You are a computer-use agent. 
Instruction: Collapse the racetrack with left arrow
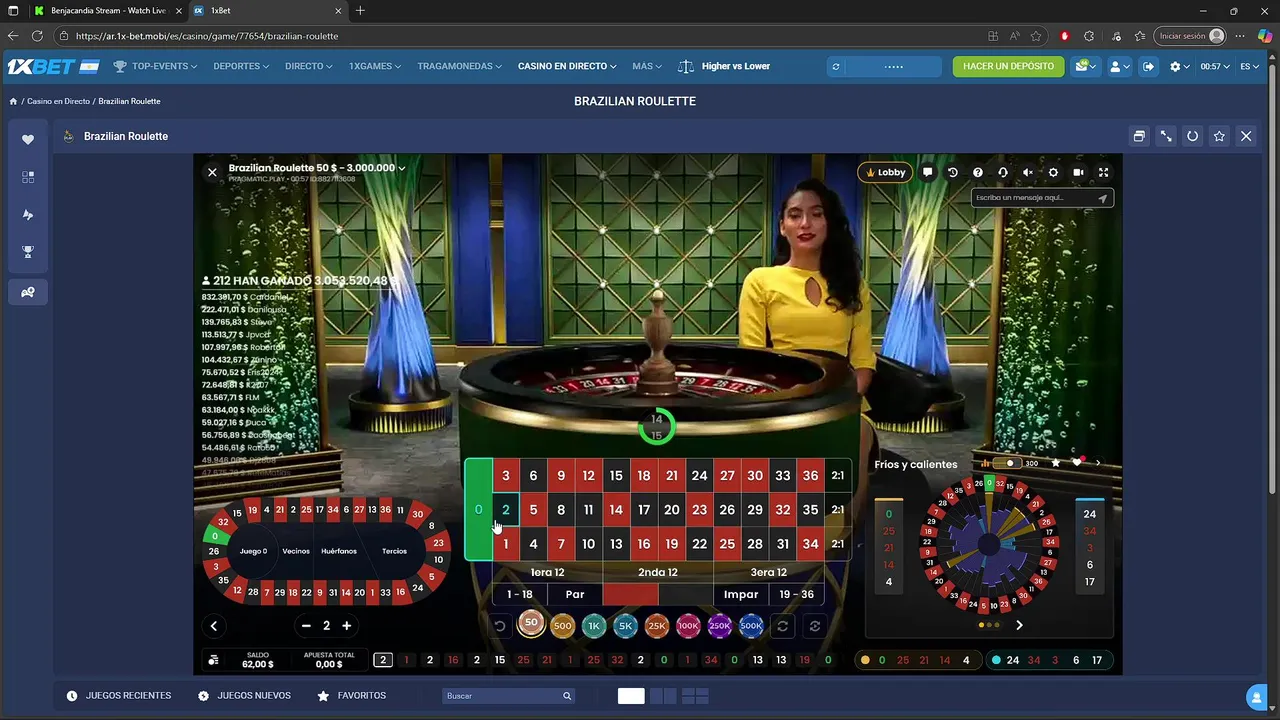tap(214, 626)
